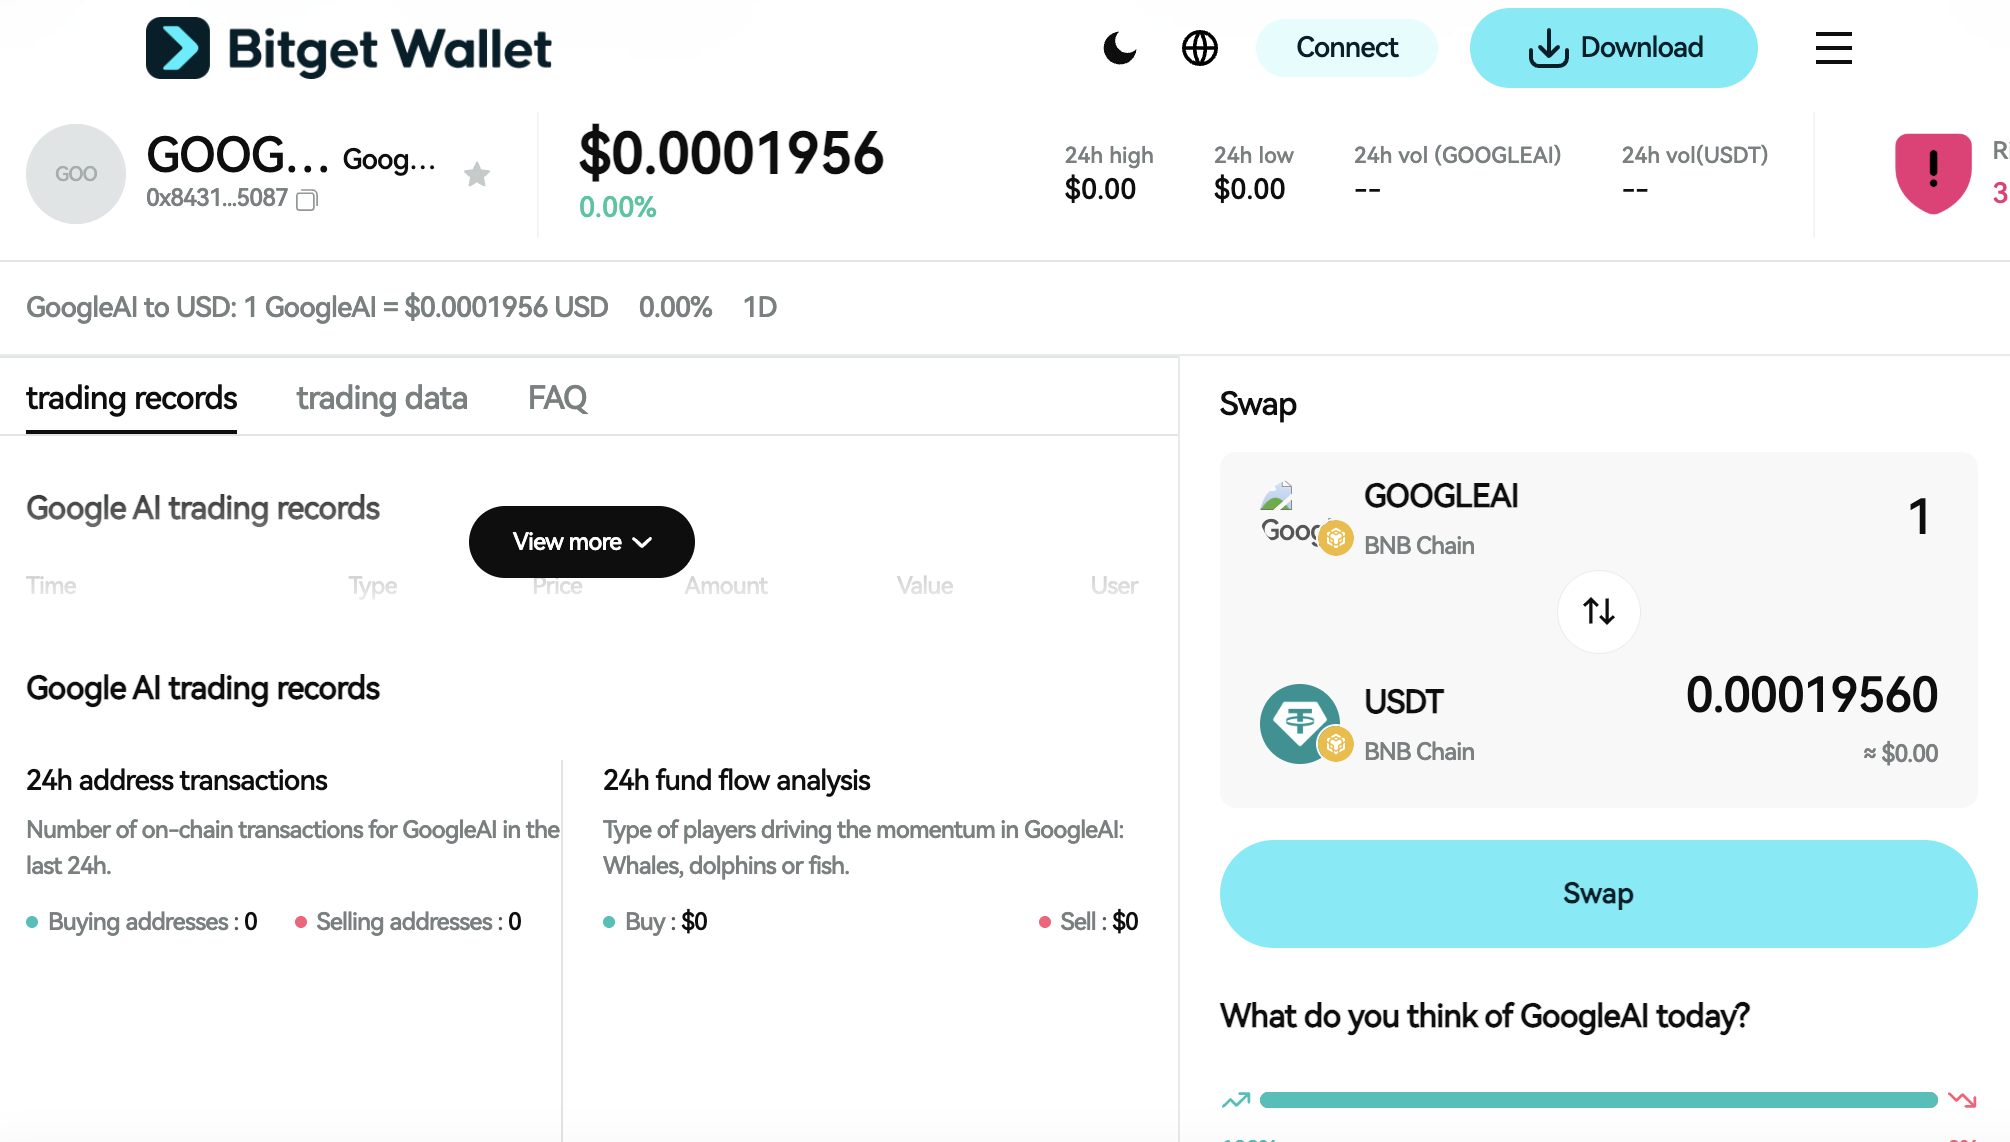Screen dimensions: 2010x1142
Task: Toggle the favorite star for GOOGLEAI
Action: pyautogui.click(x=478, y=174)
